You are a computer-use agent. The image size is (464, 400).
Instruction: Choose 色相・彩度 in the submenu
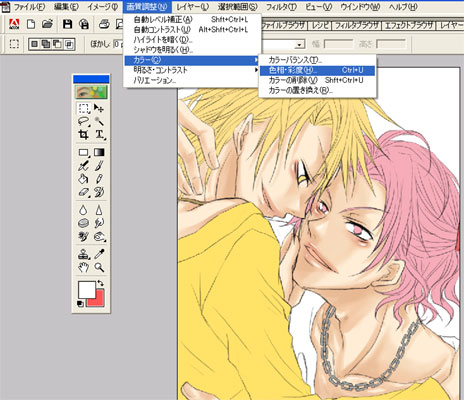coord(317,70)
